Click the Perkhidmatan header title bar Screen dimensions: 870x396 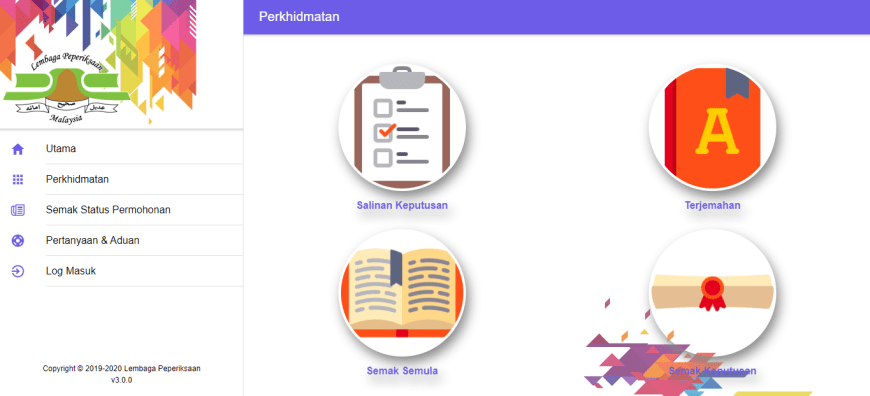click(x=557, y=17)
